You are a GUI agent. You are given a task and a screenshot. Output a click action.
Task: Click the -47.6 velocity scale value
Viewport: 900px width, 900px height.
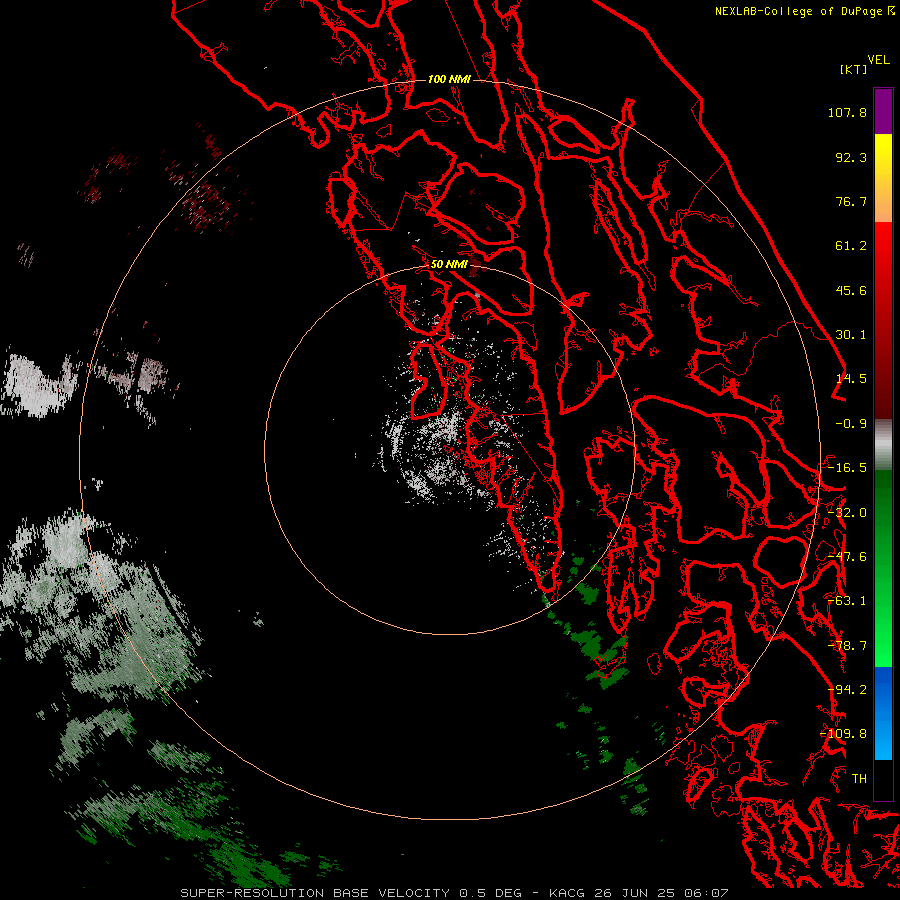[x=847, y=557]
